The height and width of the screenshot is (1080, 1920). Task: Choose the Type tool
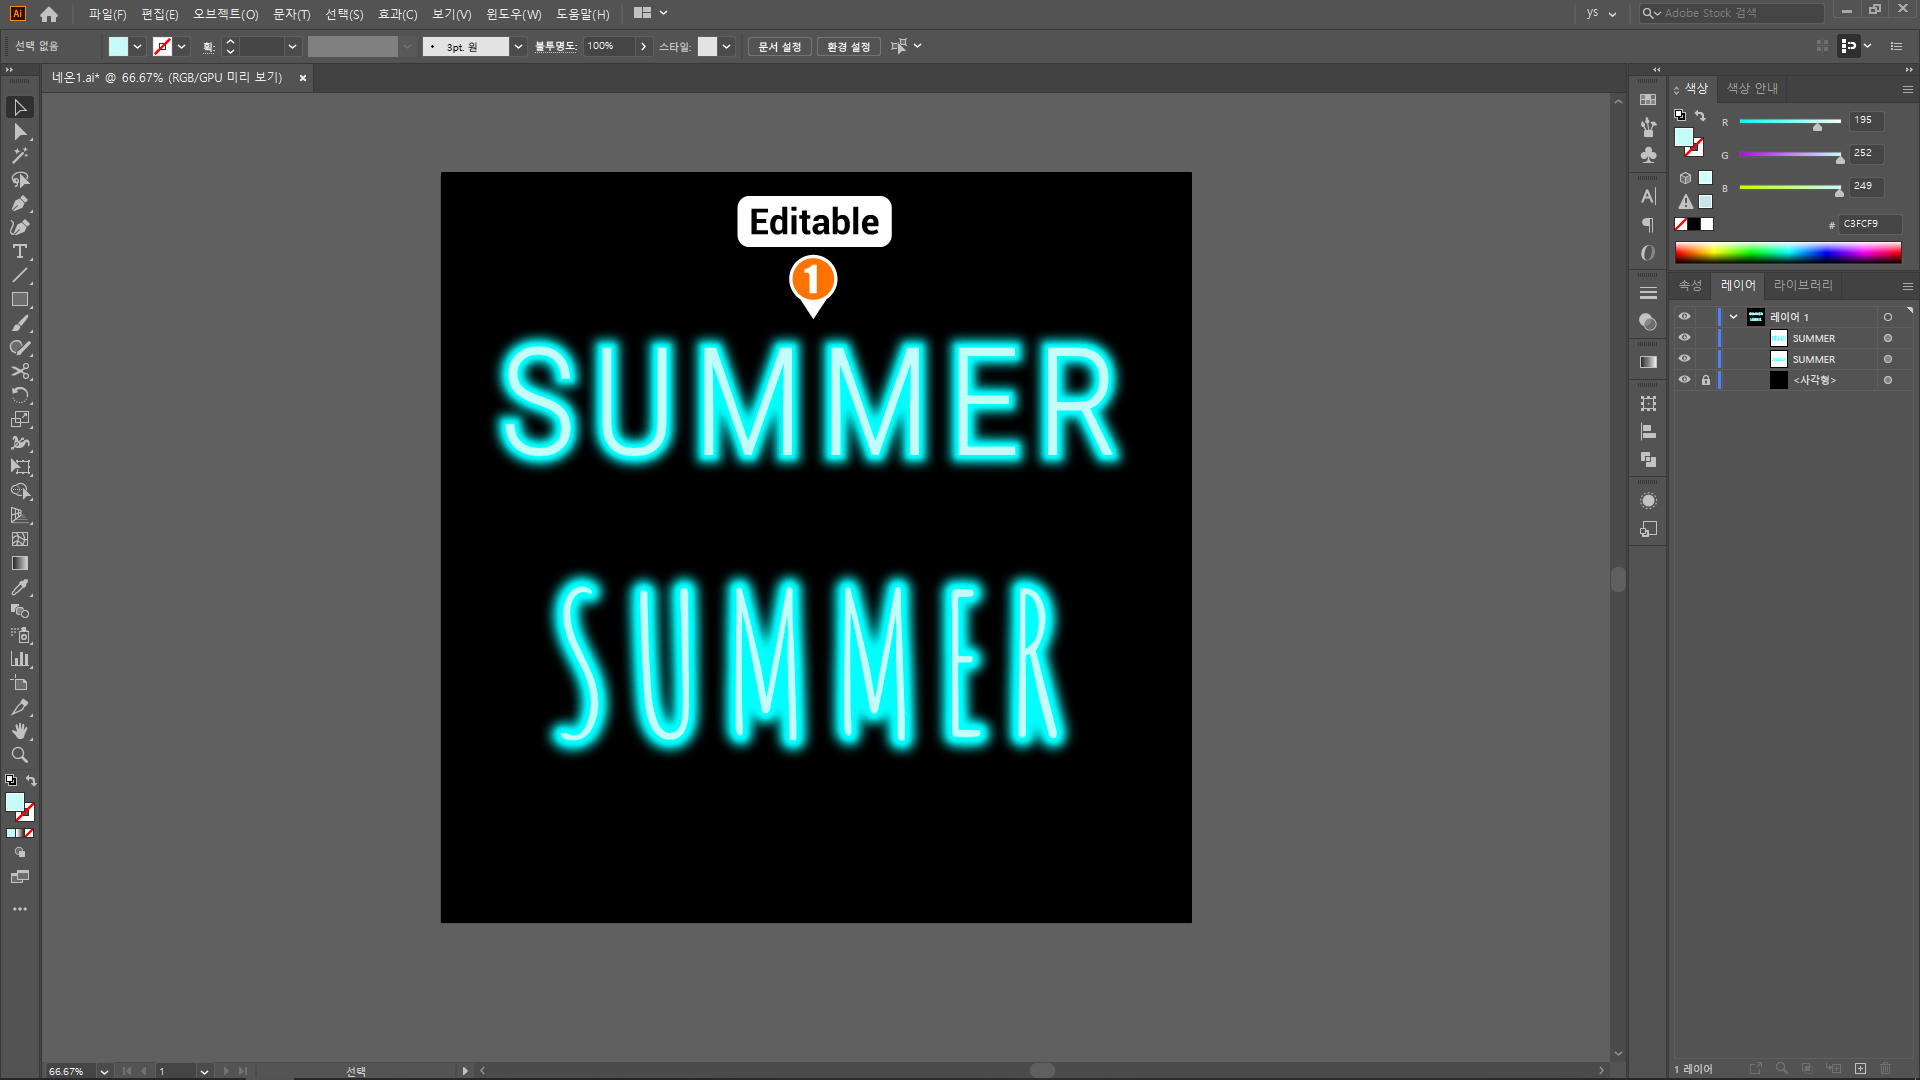19,252
